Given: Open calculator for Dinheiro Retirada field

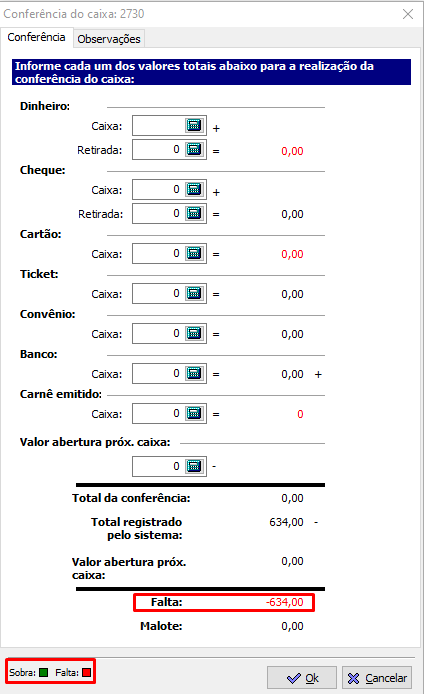Looking at the screenshot, I should click(x=195, y=150).
